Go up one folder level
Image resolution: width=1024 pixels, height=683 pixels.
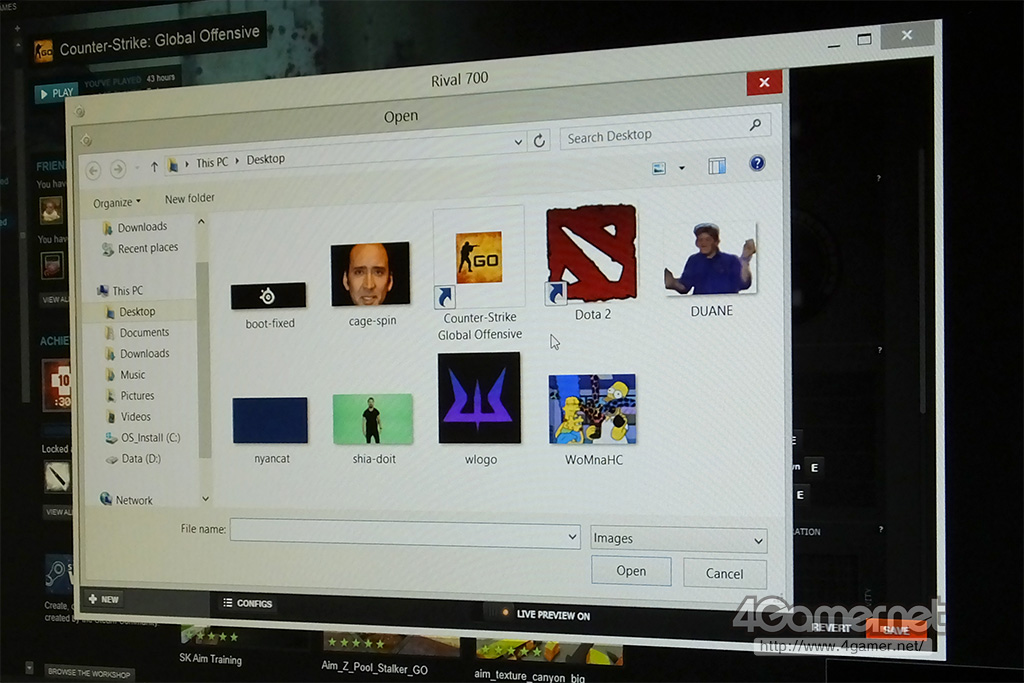[154, 167]
